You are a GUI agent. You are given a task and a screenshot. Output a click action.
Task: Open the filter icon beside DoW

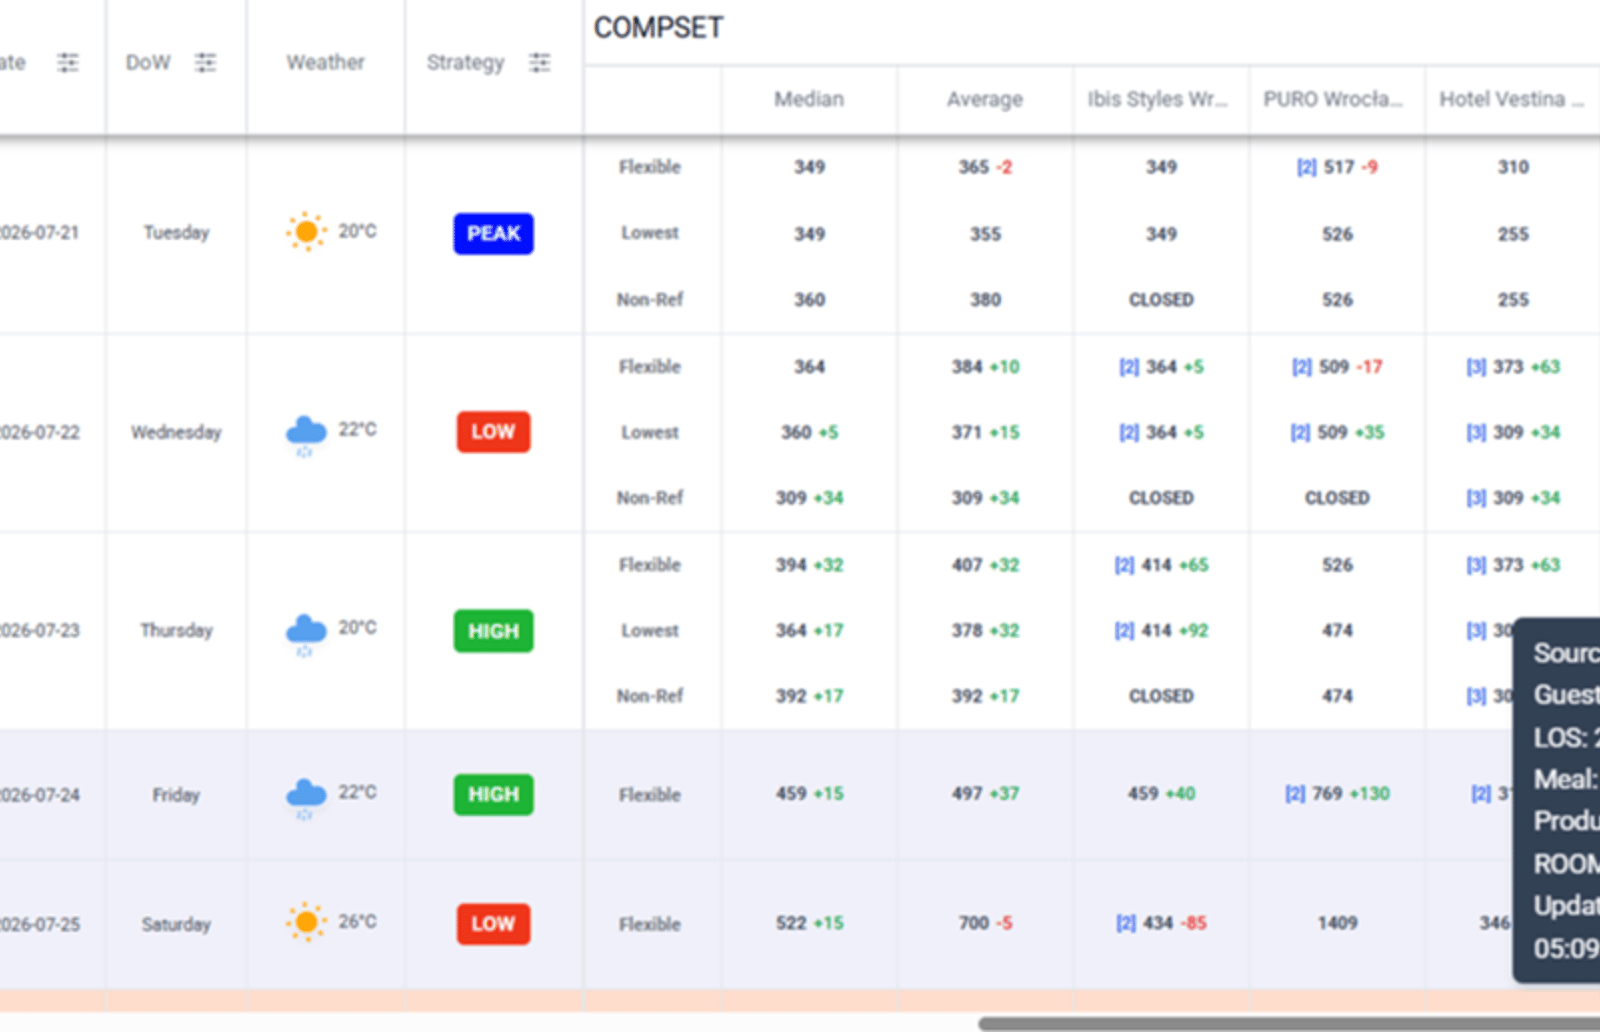tap(205, 63)
